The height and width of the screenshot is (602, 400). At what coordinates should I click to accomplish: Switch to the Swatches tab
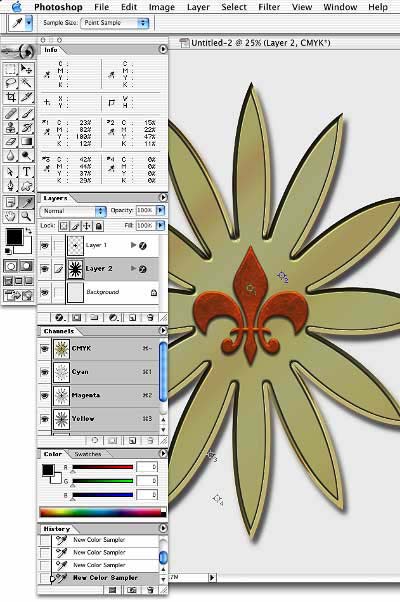click(88, 454)
